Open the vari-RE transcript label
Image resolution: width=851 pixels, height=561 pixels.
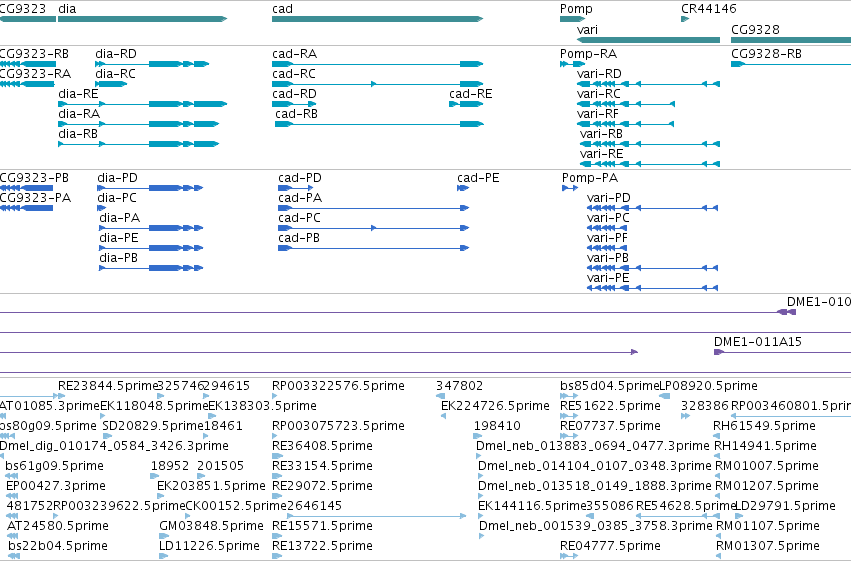601,154
